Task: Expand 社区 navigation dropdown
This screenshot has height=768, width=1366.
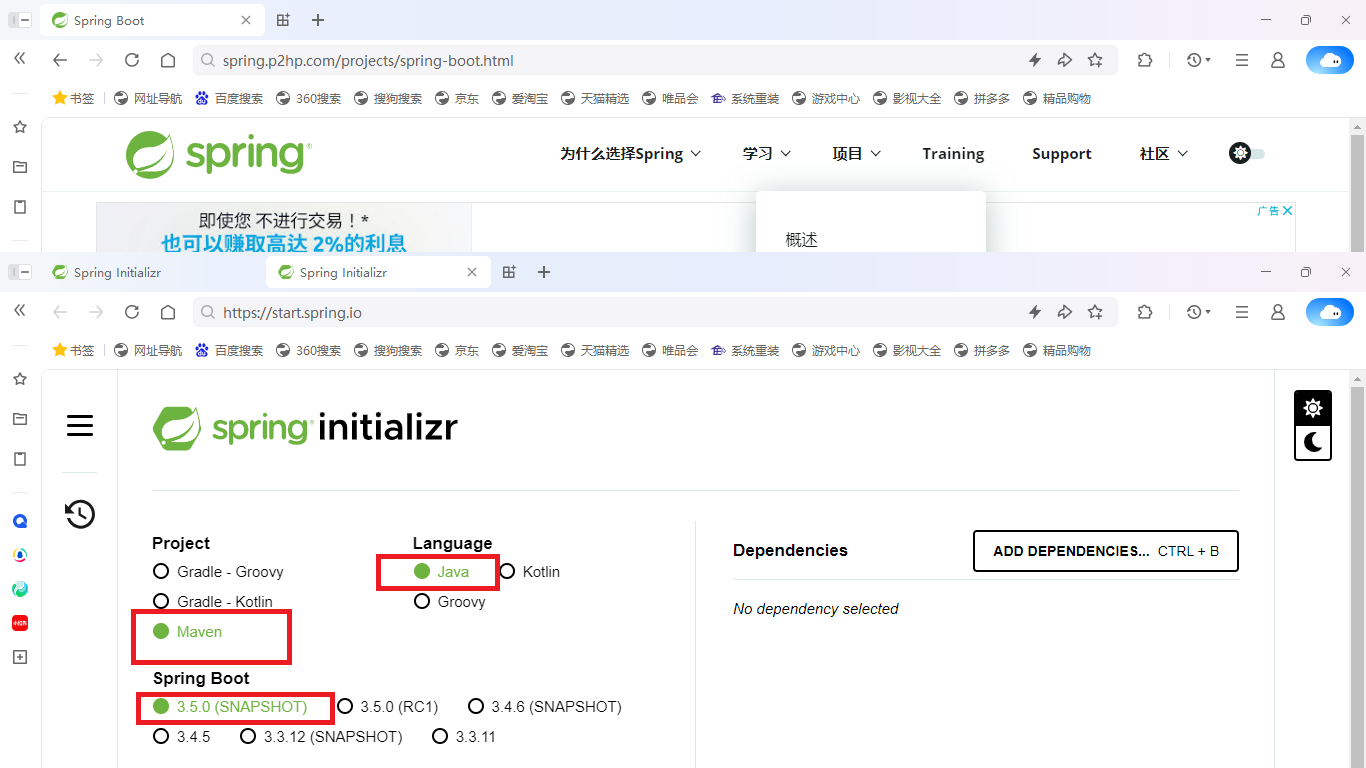Action: point(1164,153)
